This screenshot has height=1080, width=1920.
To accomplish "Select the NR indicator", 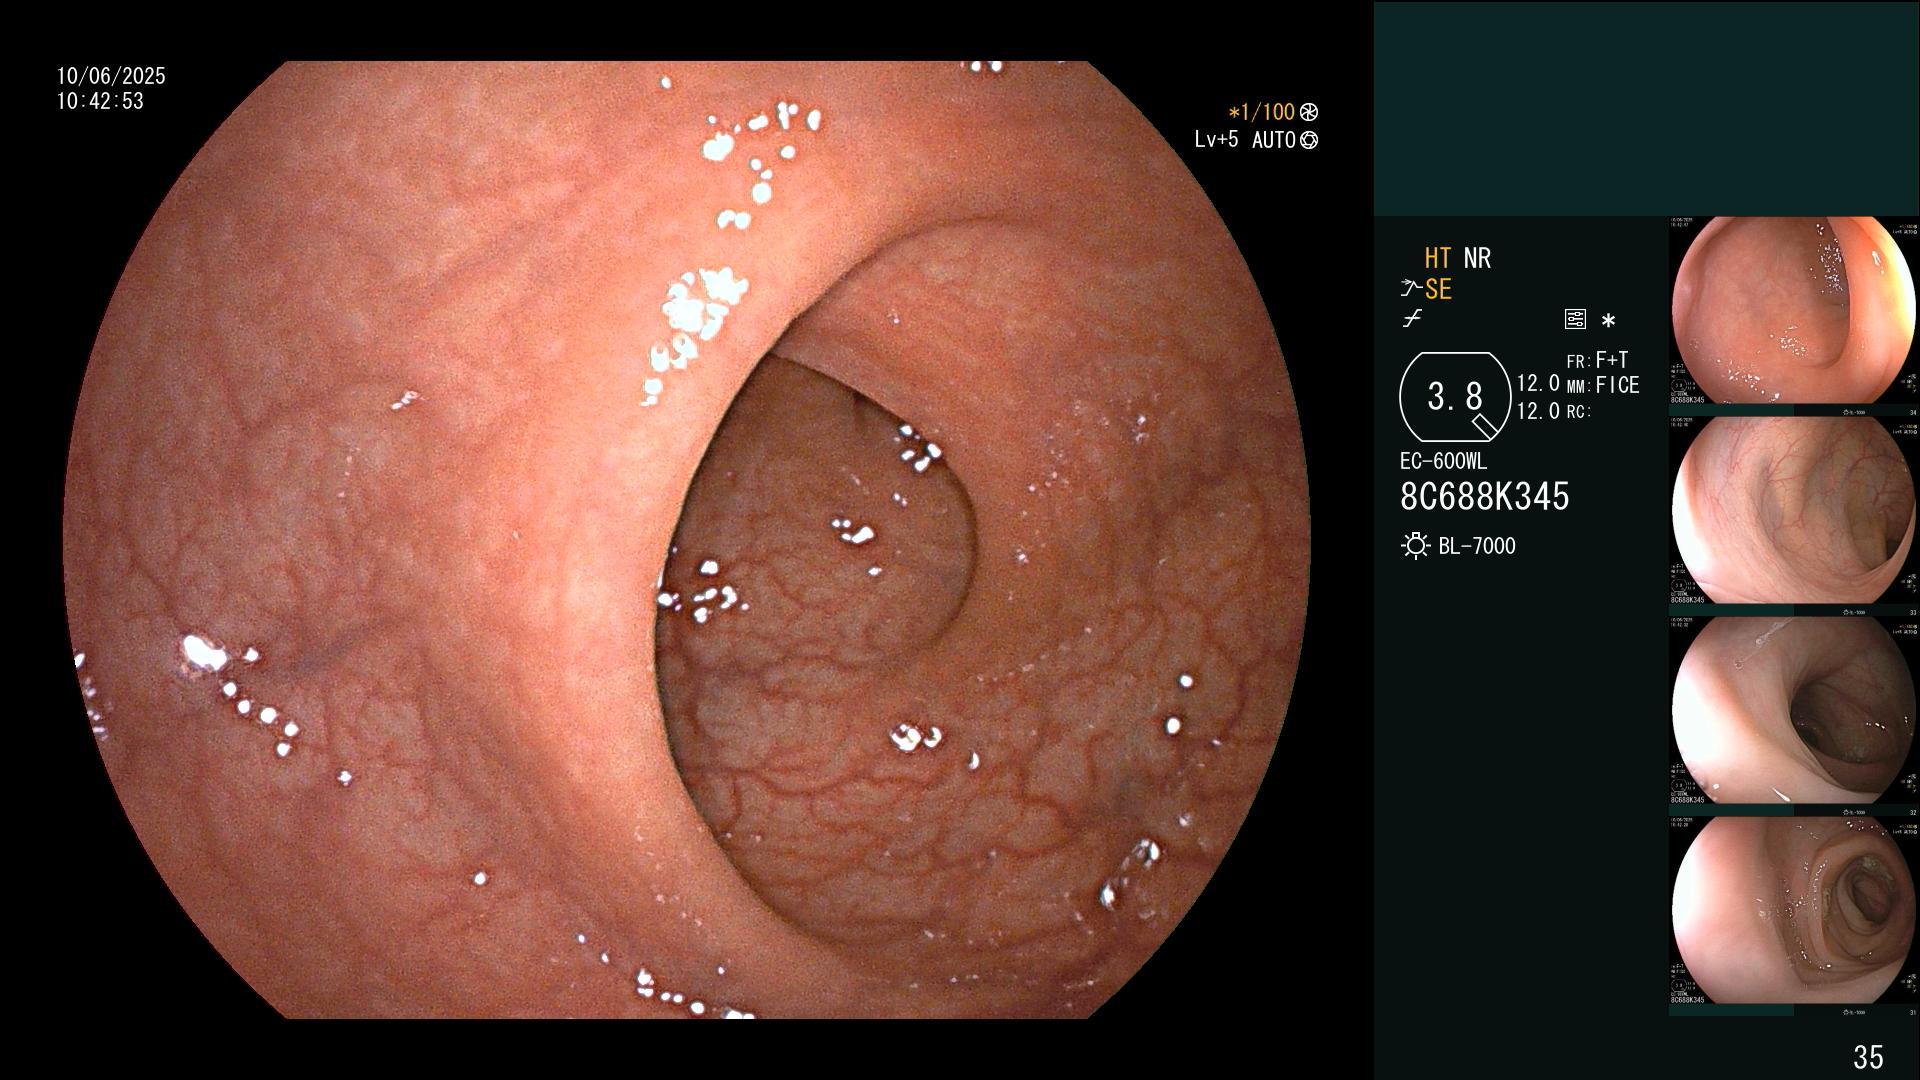I will (x=1477, y=258).
